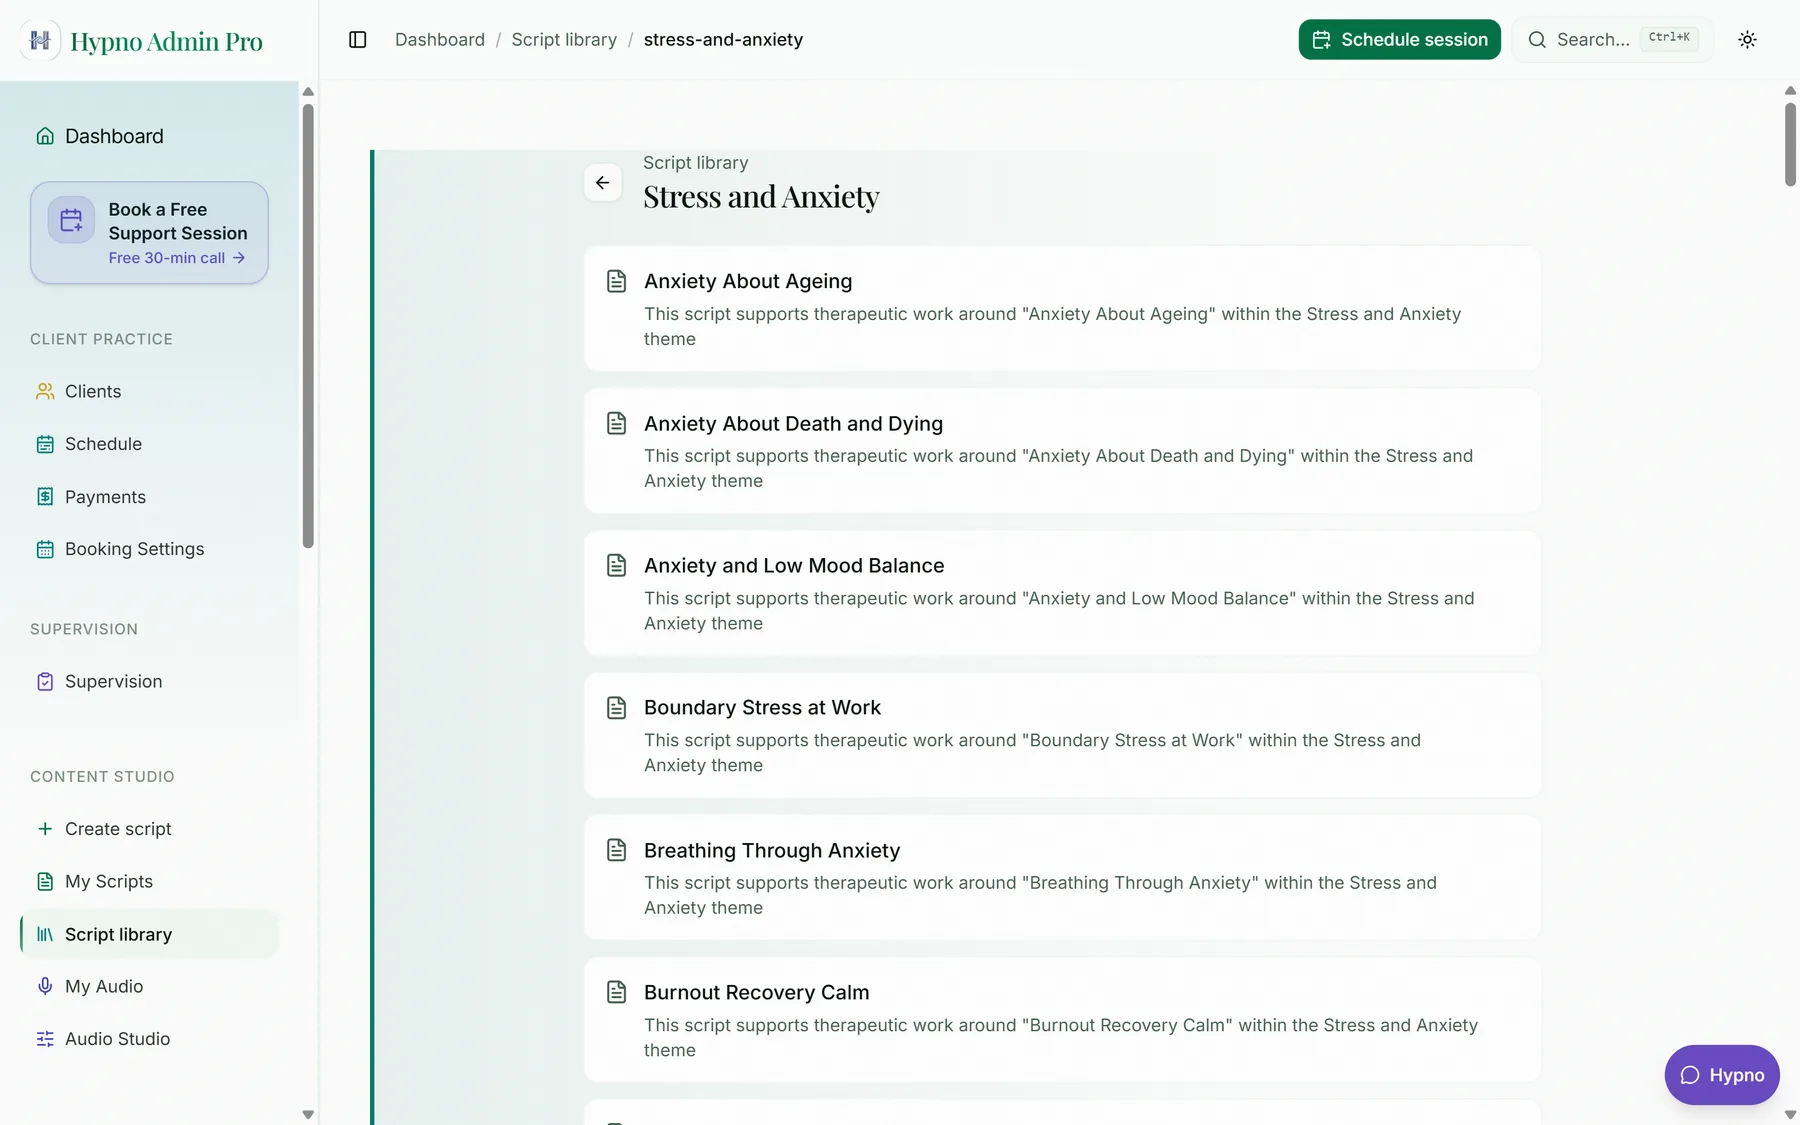Open Supervision in the sidebar
The width and height of the screenshot is (1800, 1125).
pyautogui.click(x=150, y=682)
